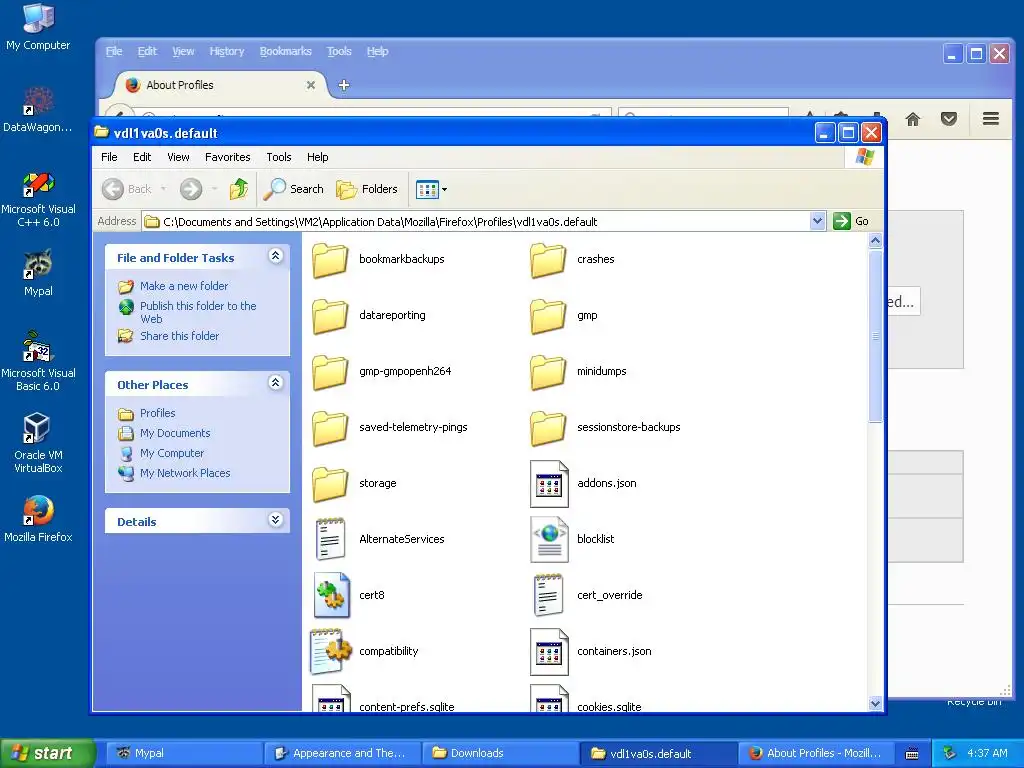Viewport: 1024px width, 768px height.
Task: Open the bookmarkbackups folder
Action: (x=378, y=259)
